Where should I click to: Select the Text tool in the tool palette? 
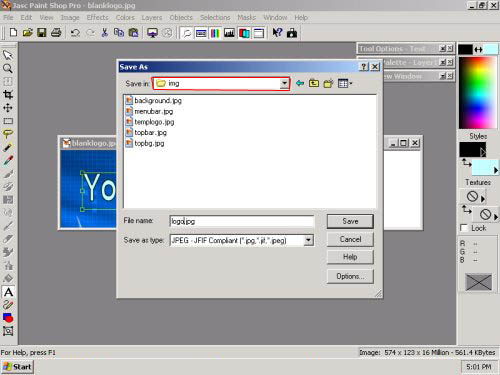coord(8,292)
